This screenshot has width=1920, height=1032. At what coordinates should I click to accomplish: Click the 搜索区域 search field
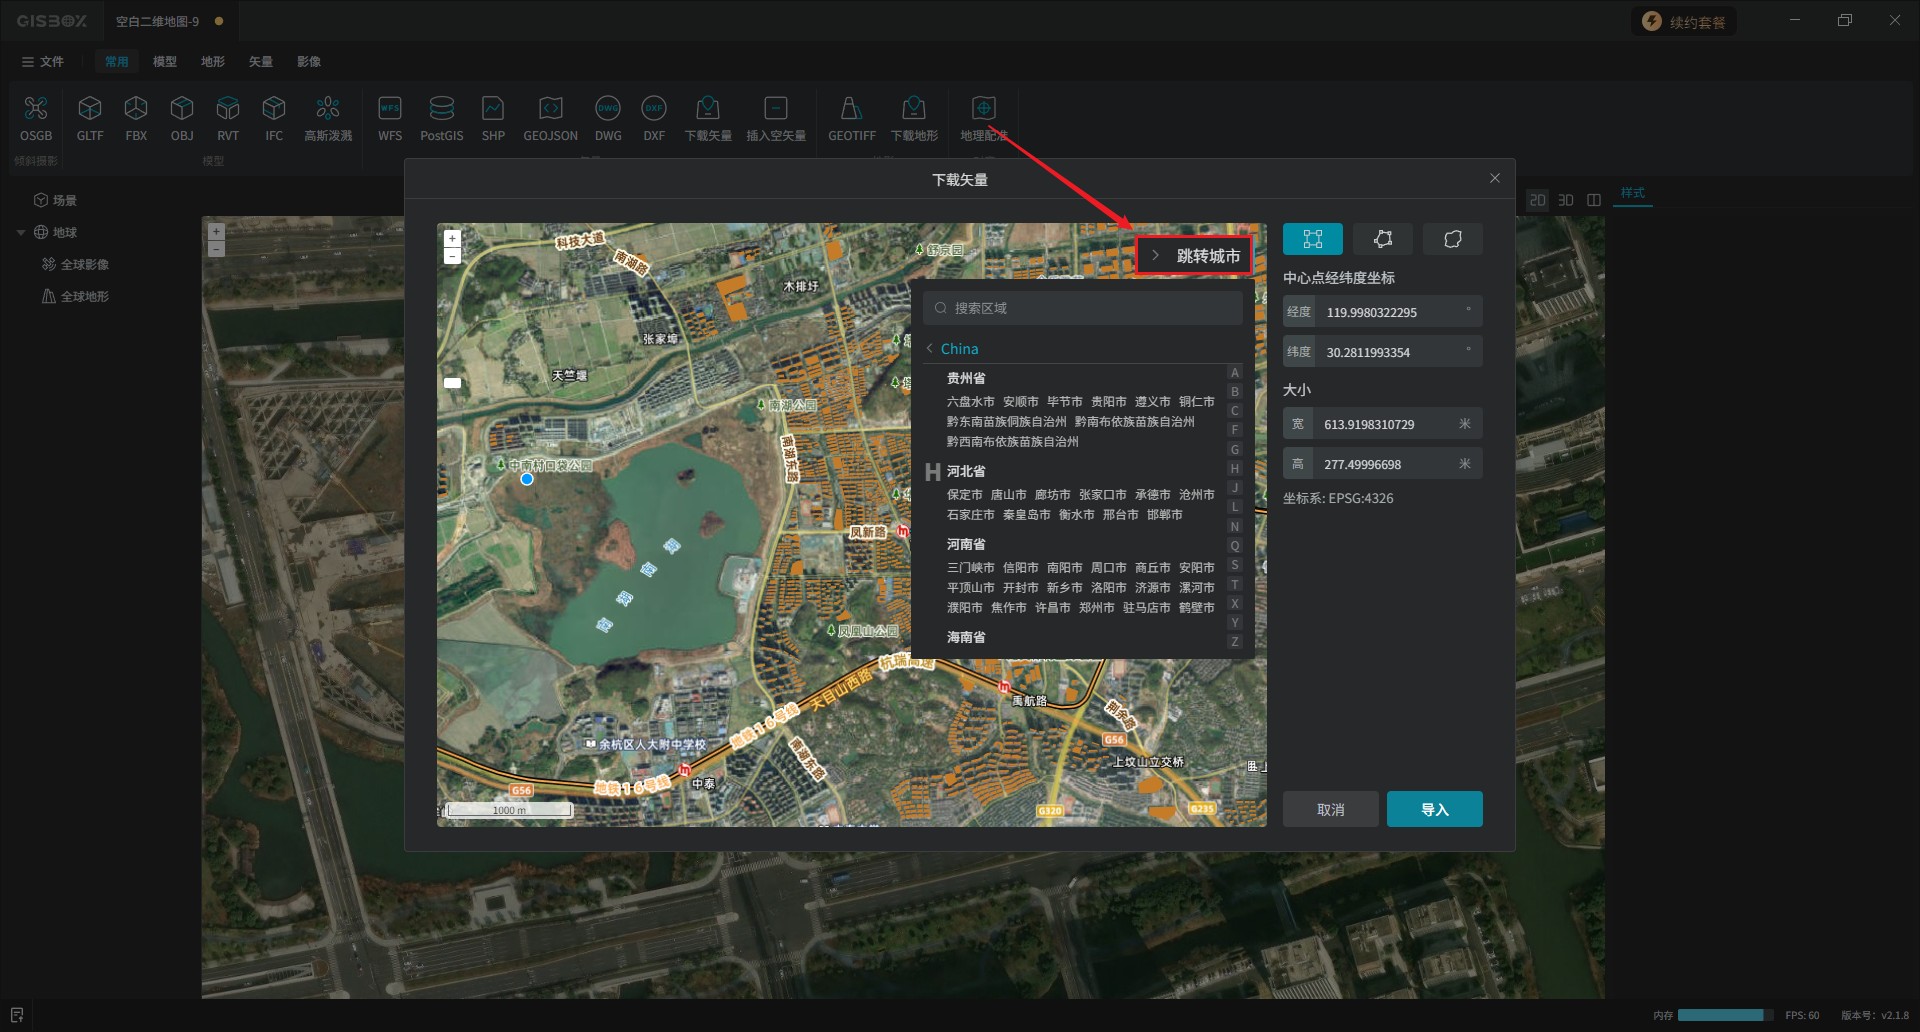1083,308
